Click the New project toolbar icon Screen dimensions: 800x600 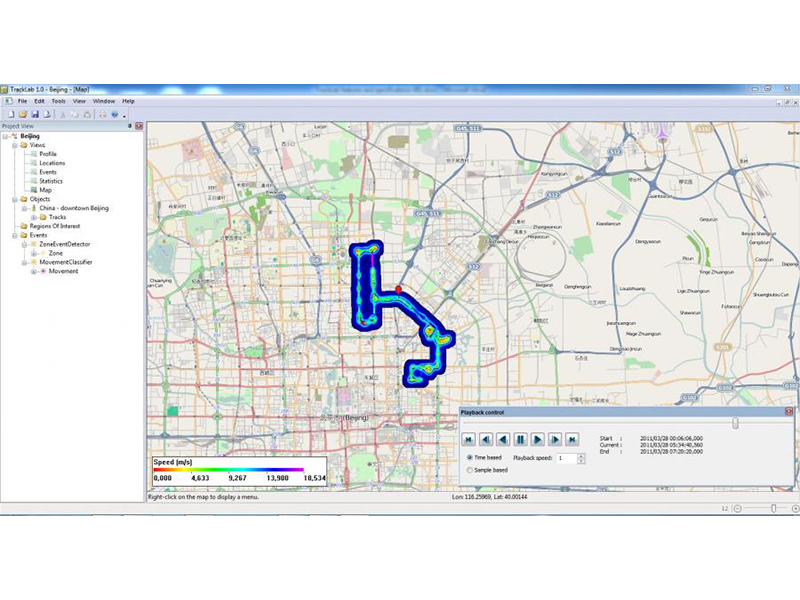[x=10, y=113]
